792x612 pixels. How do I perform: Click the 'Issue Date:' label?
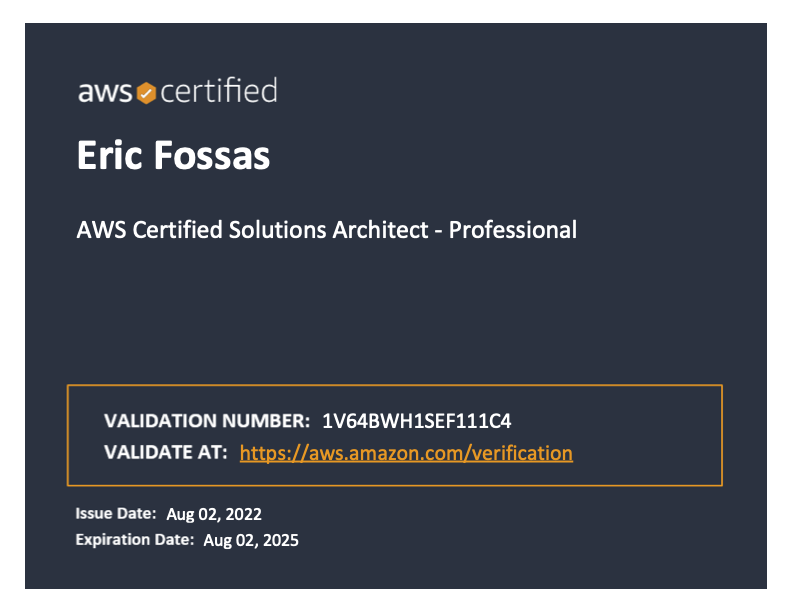click(x=116, y=514)
